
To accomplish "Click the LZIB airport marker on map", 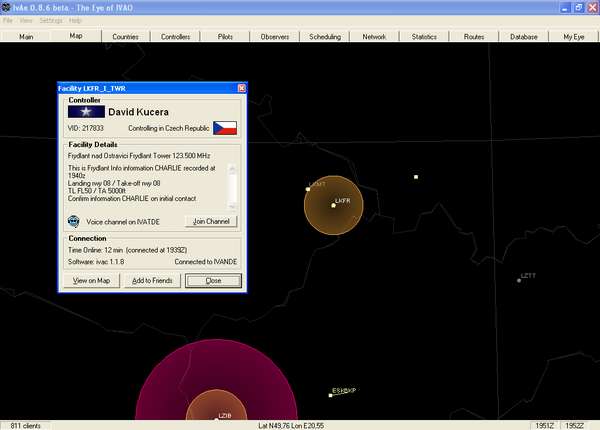I will pyautogui.click(x=217, y=419).
